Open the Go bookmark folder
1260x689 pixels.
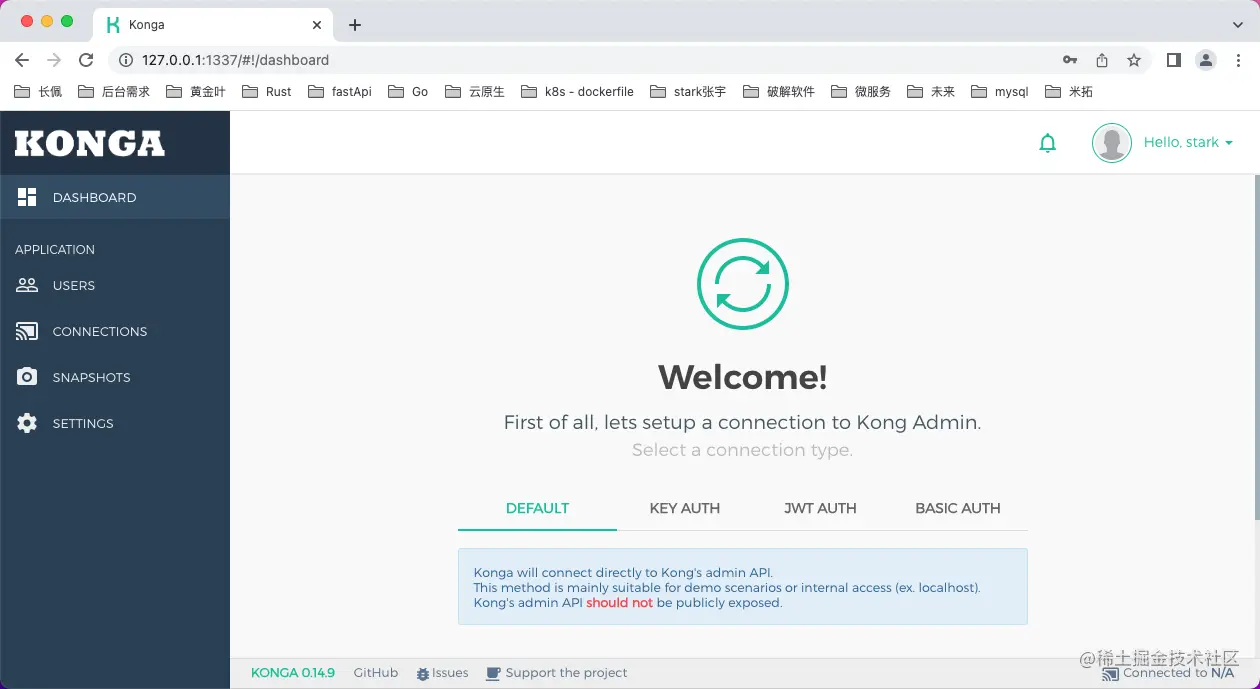(x=407, y=91)
